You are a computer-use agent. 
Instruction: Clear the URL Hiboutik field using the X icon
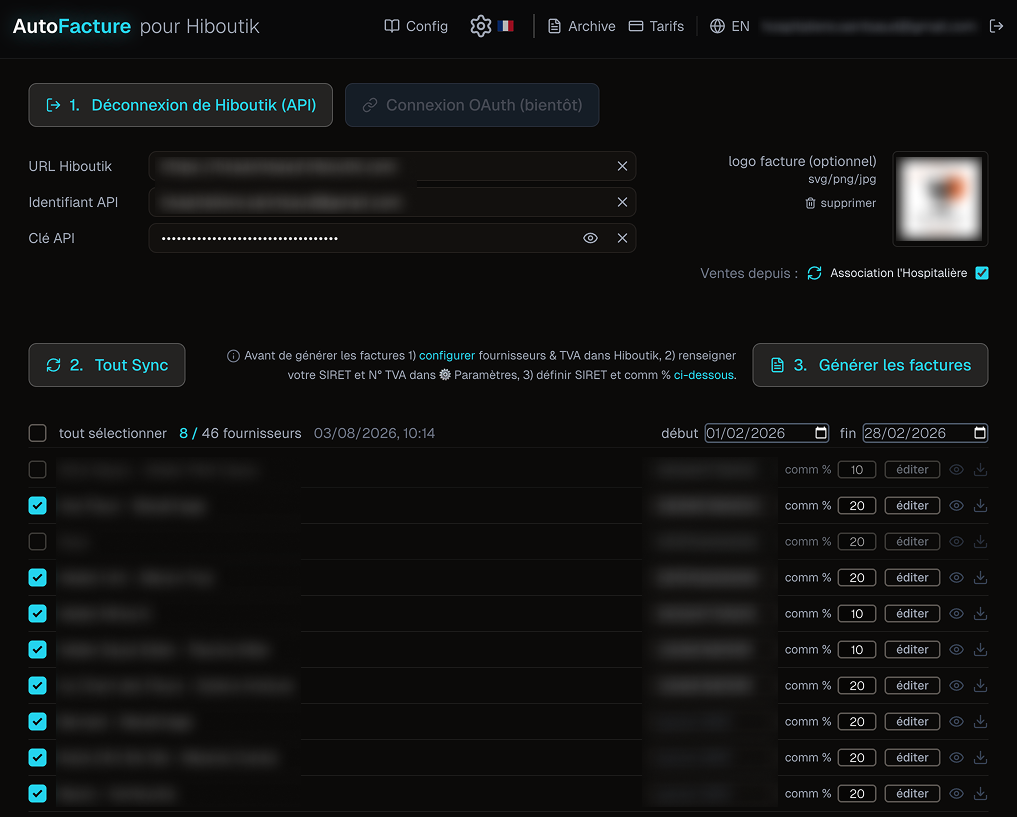pyautogui.click(x=622, y=166)
